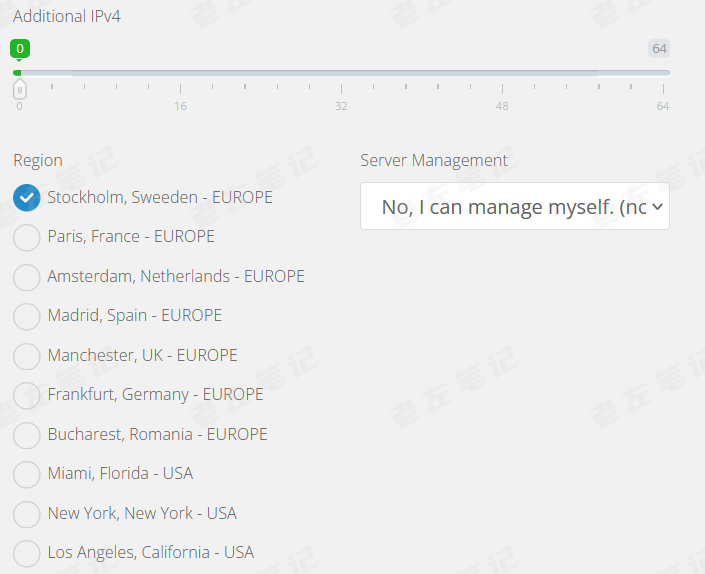The height and width of the screenshot is (574, 705).
Task: Click the Server Management dropdown chevron arrow
Action: (x=657, y=207)
